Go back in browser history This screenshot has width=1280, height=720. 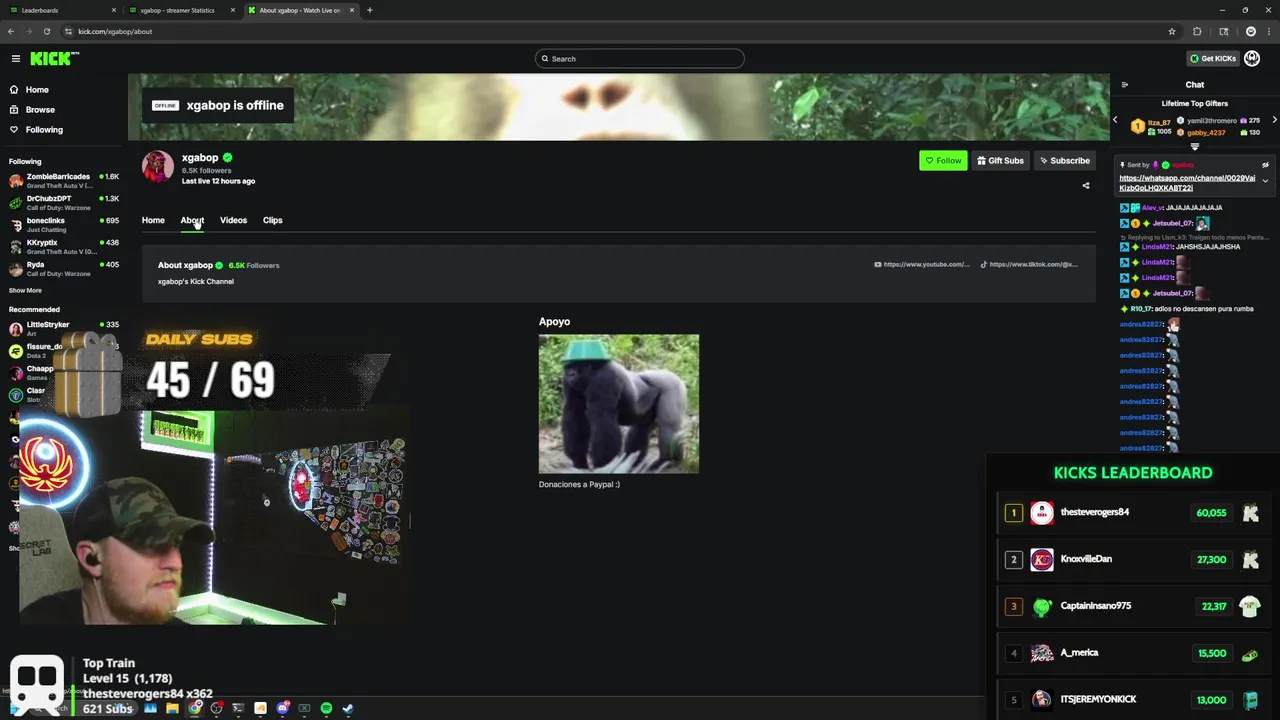pos(11,31)
